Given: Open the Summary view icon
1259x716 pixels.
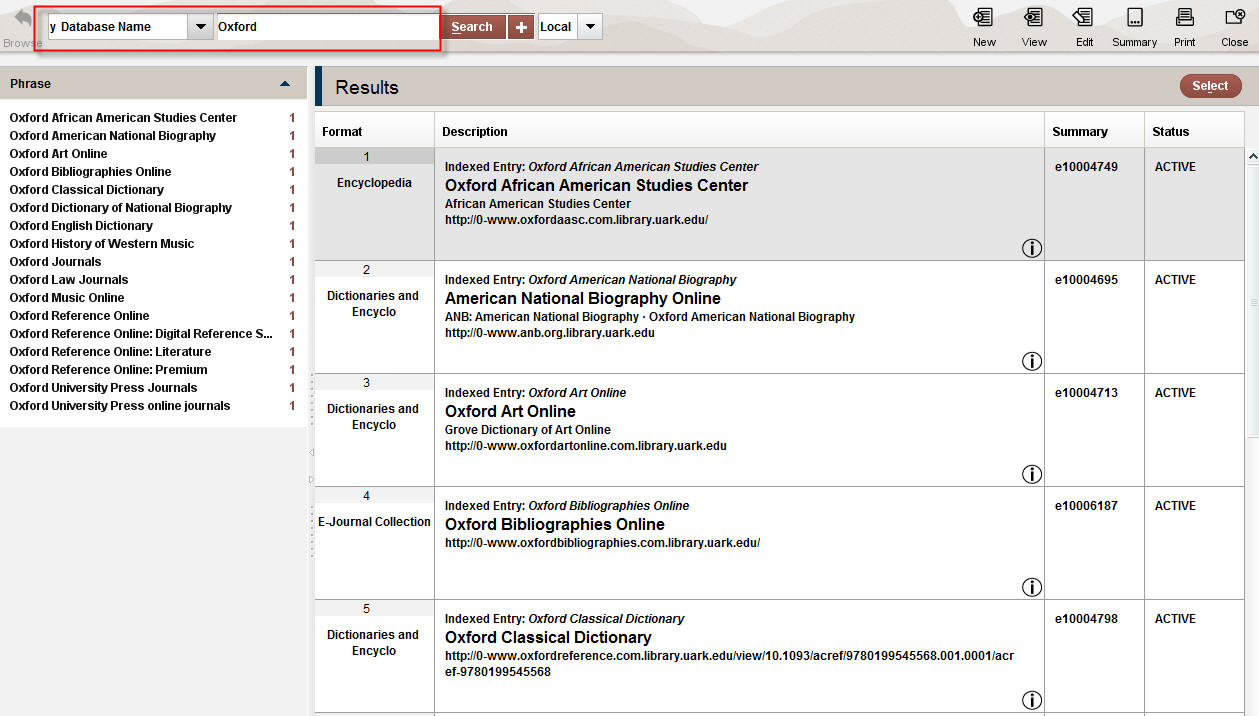Looking at the screenshot, I should (1134, 17).
